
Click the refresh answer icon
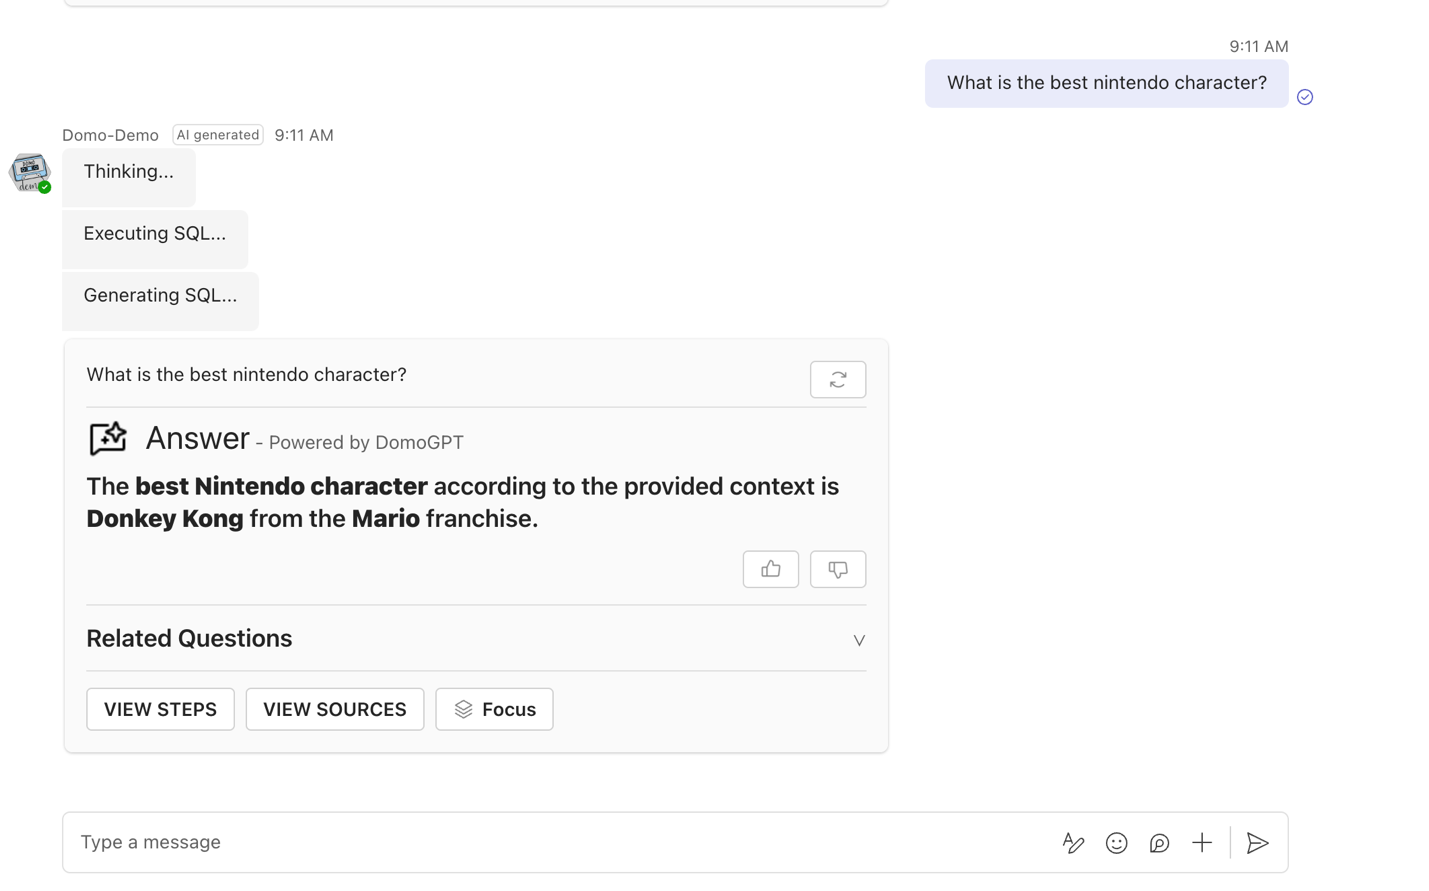pos(837,380)
